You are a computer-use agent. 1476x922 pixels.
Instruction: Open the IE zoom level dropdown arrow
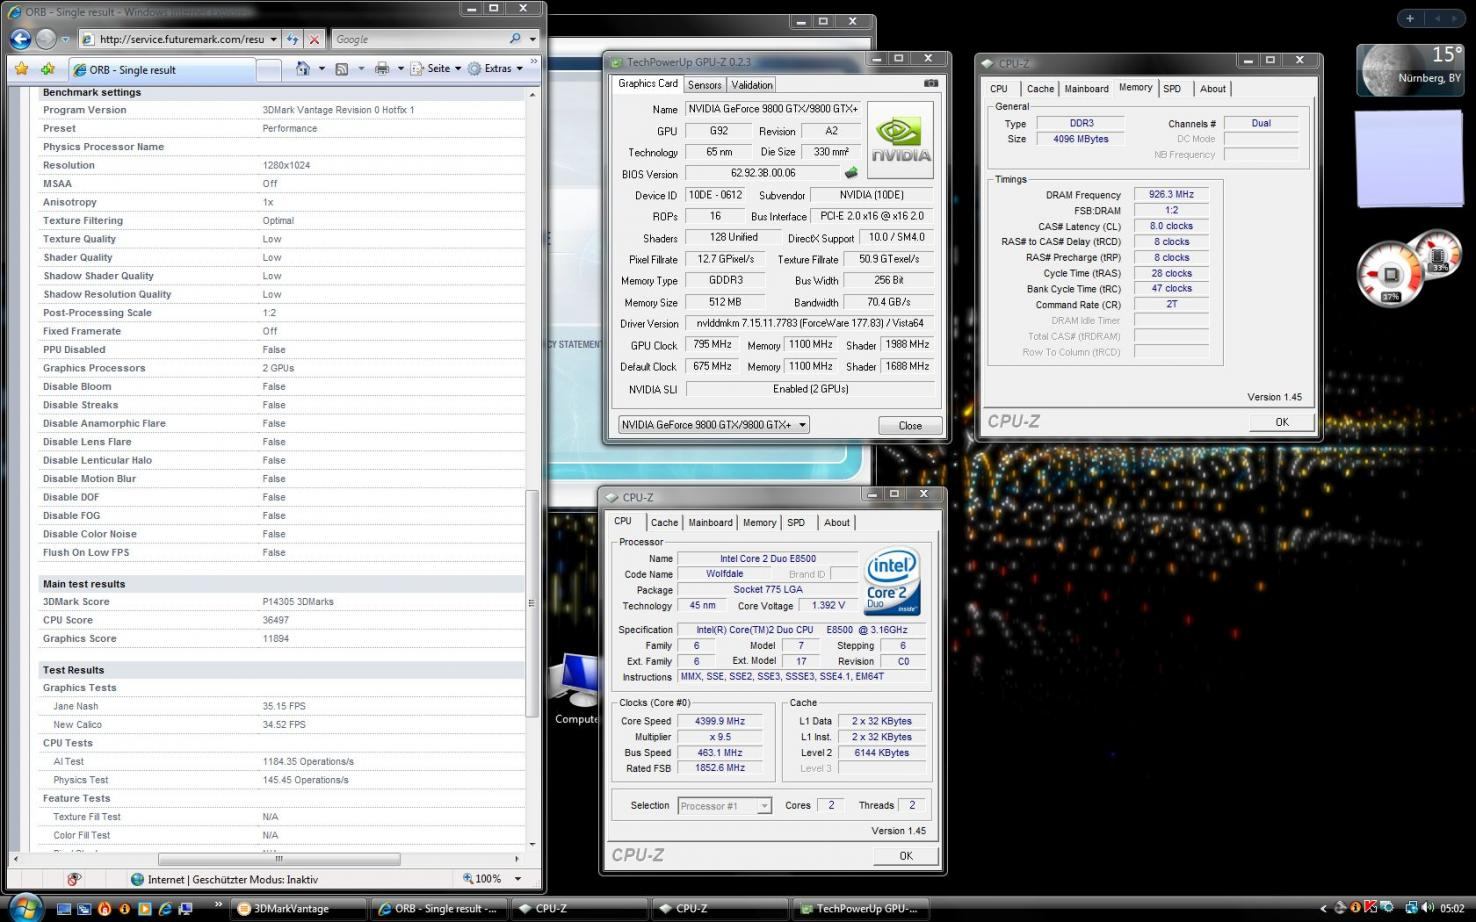pyautogui.click(x=518, y=879)
